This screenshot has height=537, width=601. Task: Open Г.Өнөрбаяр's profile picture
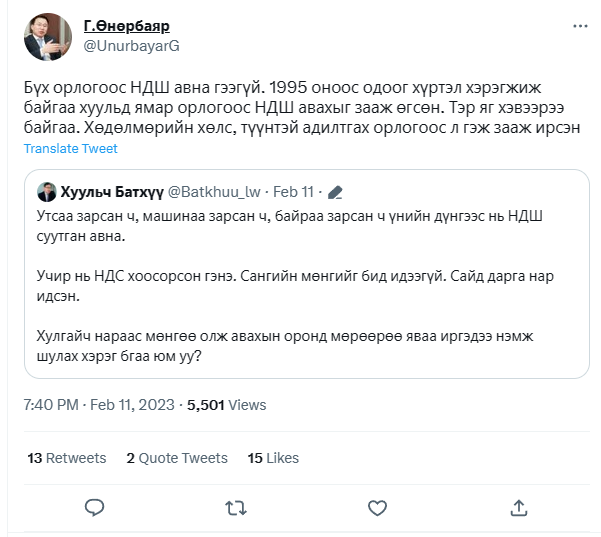[x=47, y=35]
